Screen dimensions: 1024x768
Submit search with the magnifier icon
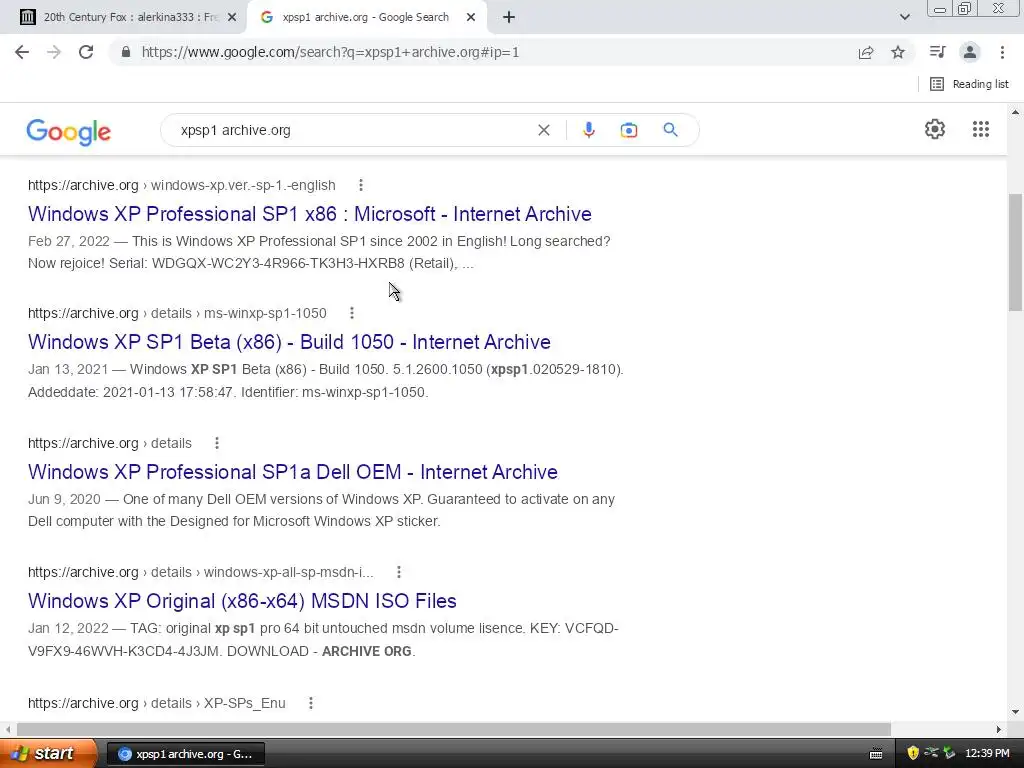pyautogui.click(x=670, y=130)
